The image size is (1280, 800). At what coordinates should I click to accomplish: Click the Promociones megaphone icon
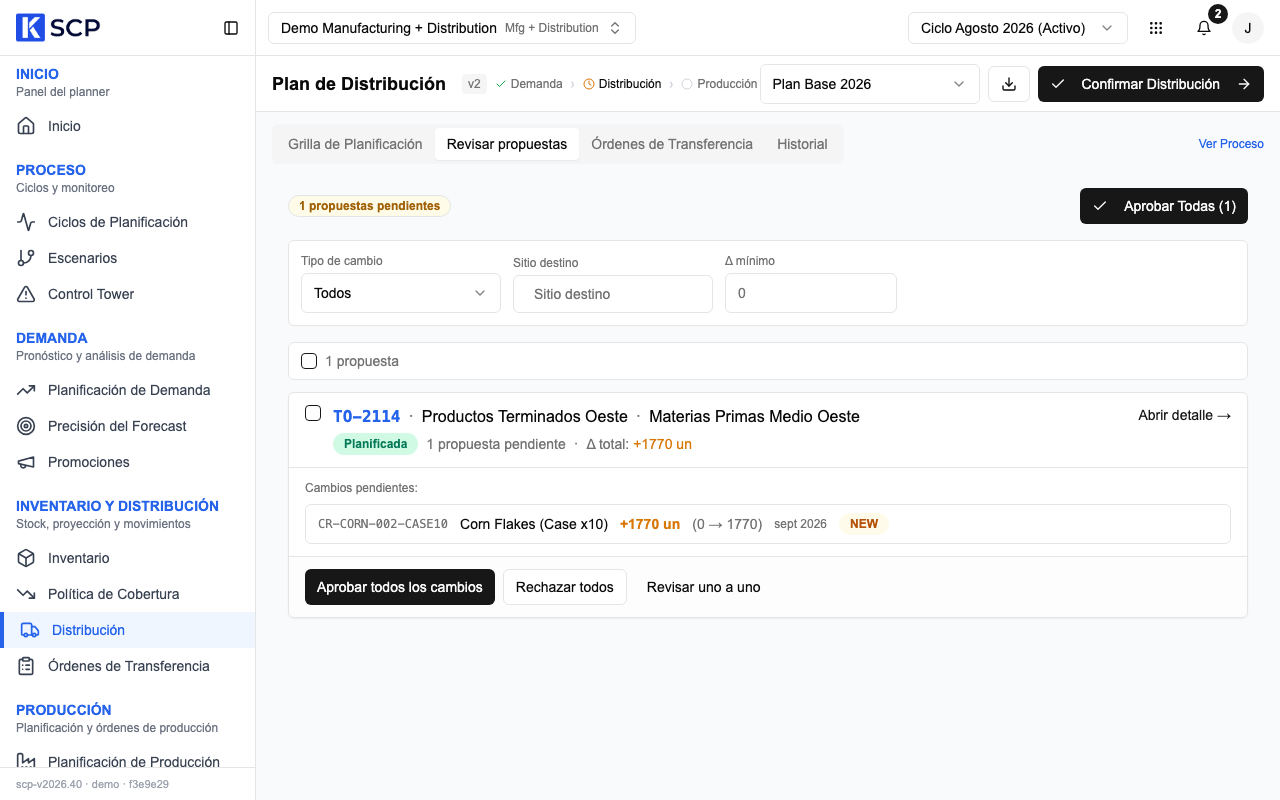pyautogui.click(x=27, y=462)
